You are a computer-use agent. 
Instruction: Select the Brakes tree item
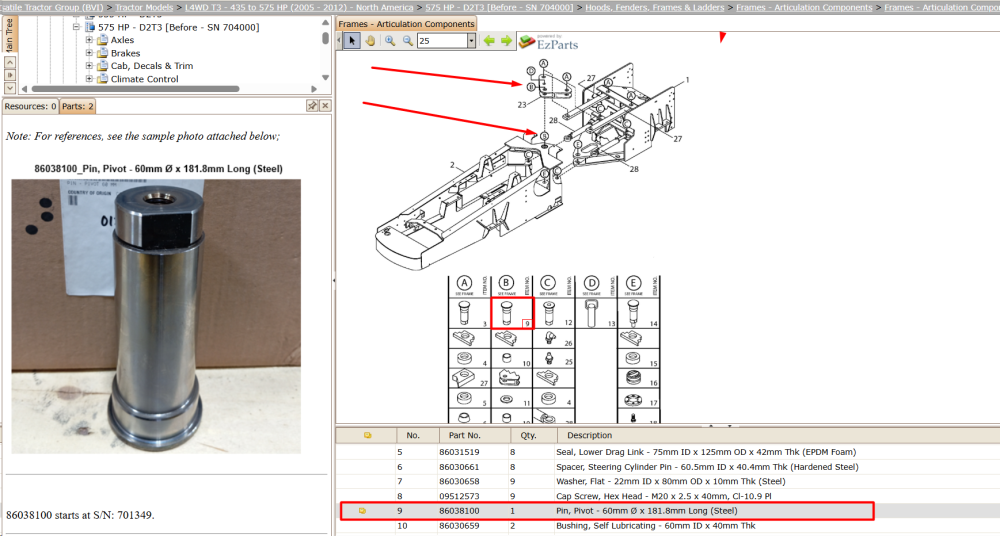click(x=126, y=53)
